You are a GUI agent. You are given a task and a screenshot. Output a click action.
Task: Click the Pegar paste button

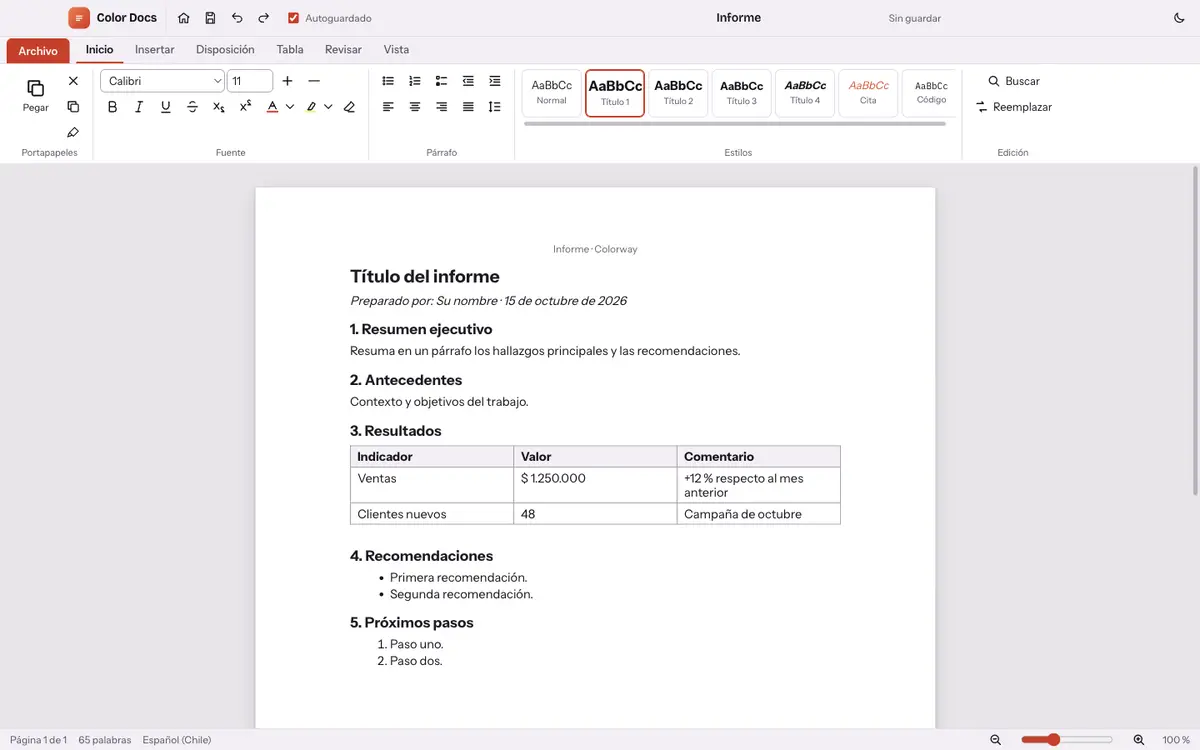coord(36,96)
